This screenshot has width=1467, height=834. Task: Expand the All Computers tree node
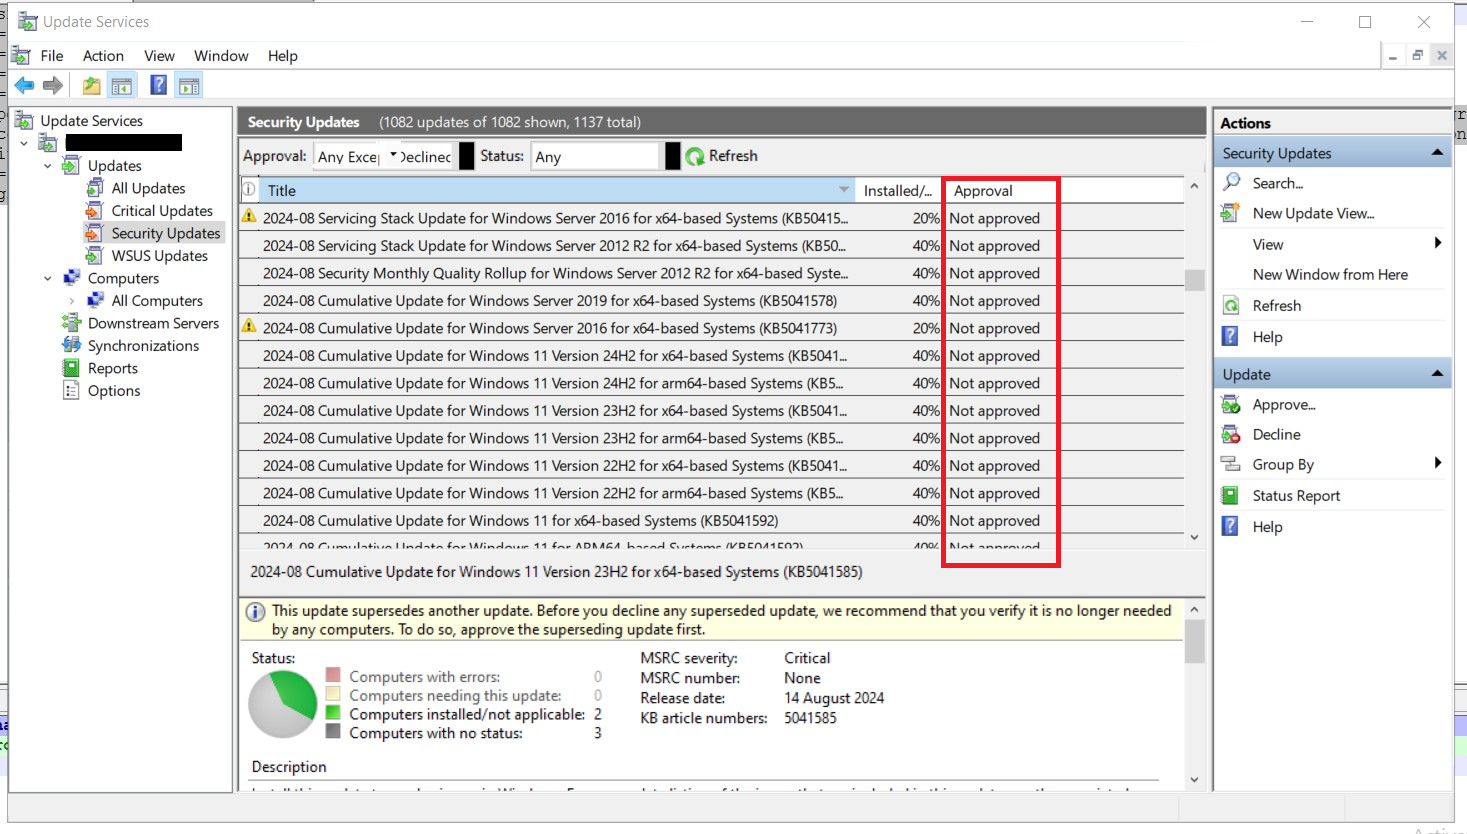pos(72,301)
